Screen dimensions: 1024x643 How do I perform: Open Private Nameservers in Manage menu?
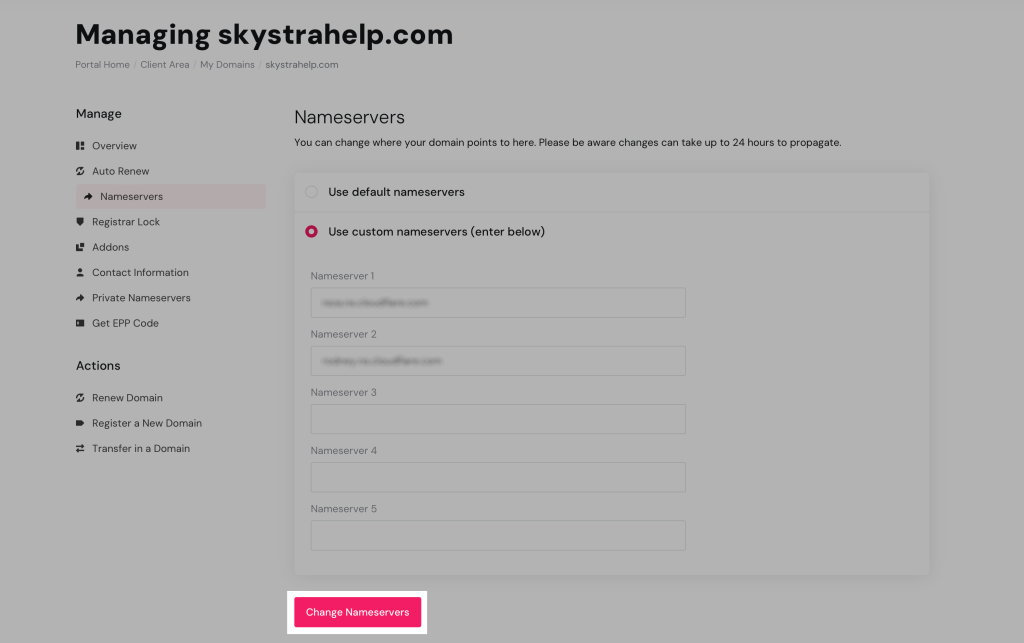141,298
